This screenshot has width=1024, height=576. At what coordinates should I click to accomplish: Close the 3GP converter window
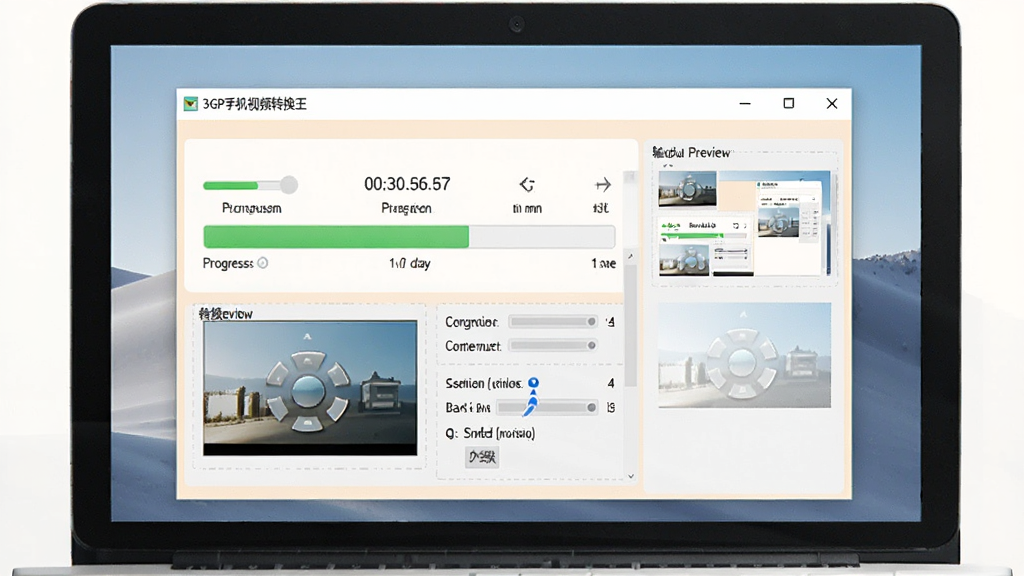coord(832,104)
